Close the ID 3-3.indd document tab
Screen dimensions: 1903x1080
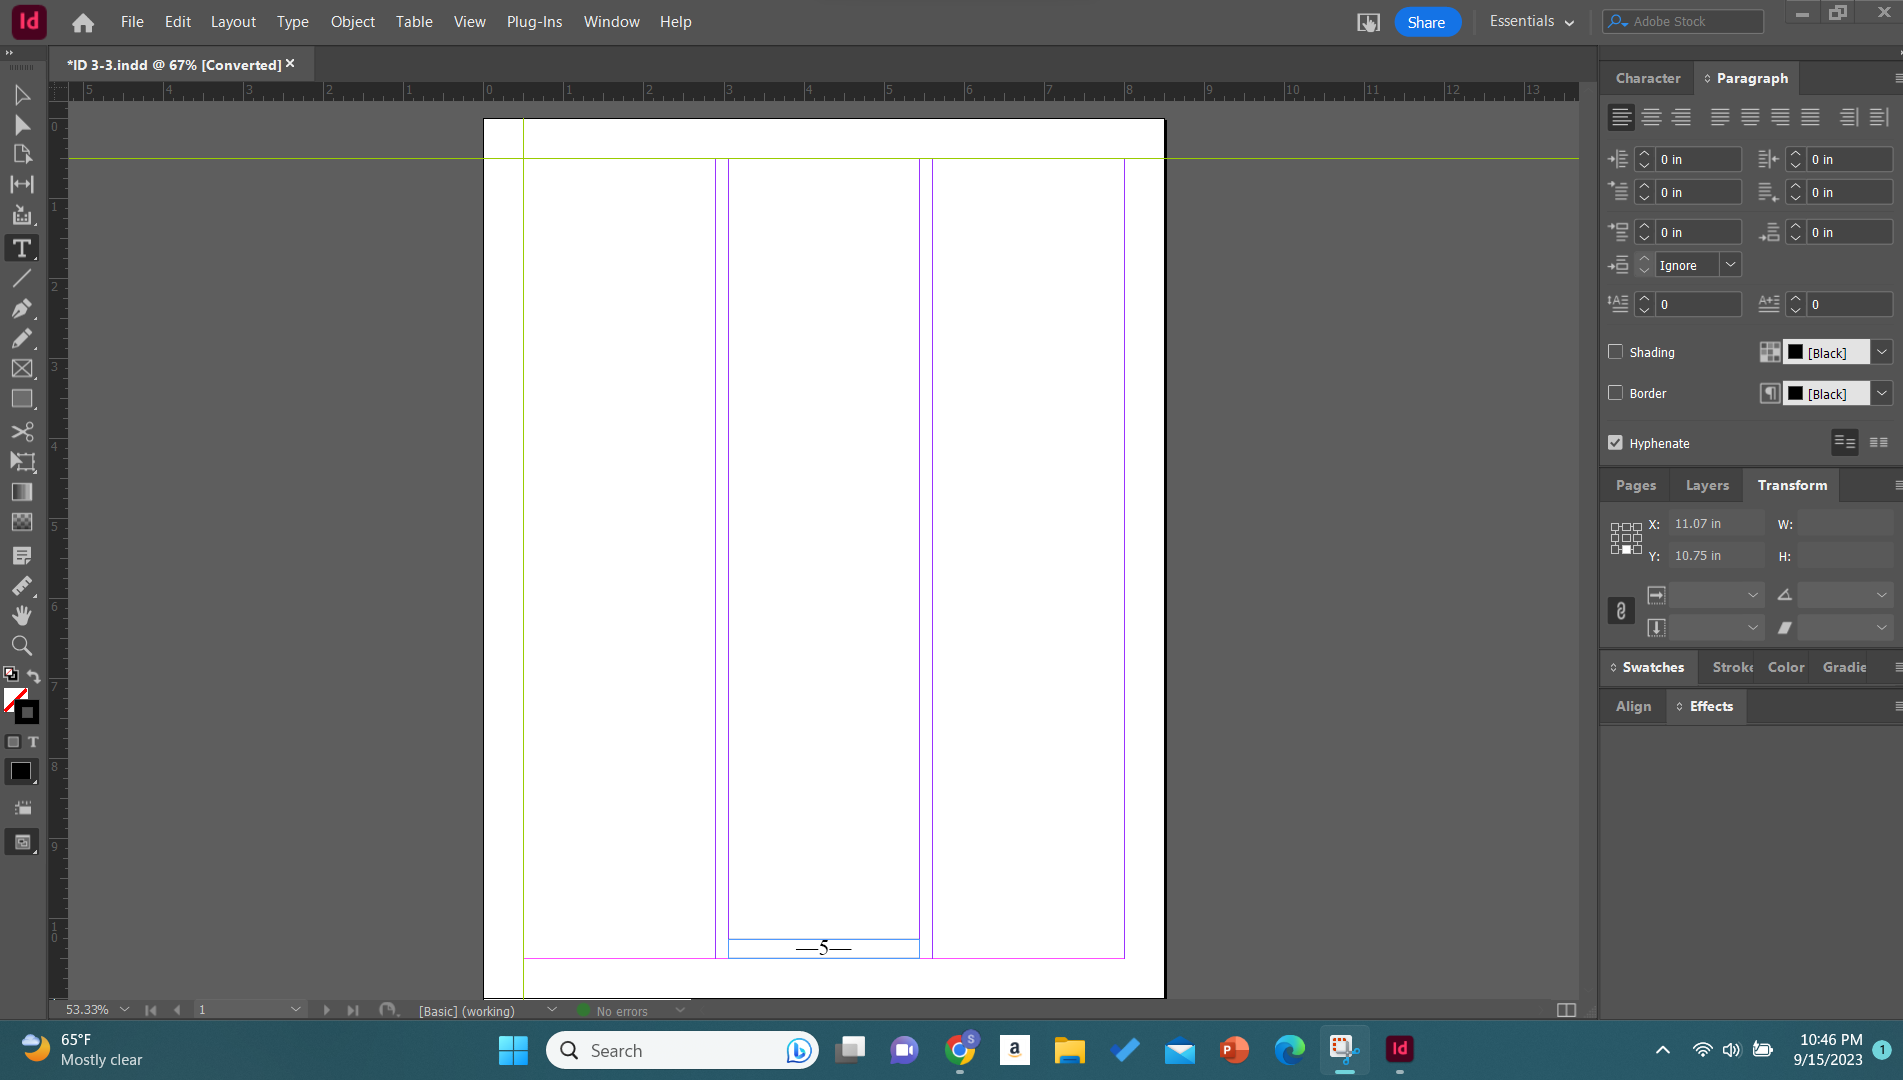[x=290, y=64]
